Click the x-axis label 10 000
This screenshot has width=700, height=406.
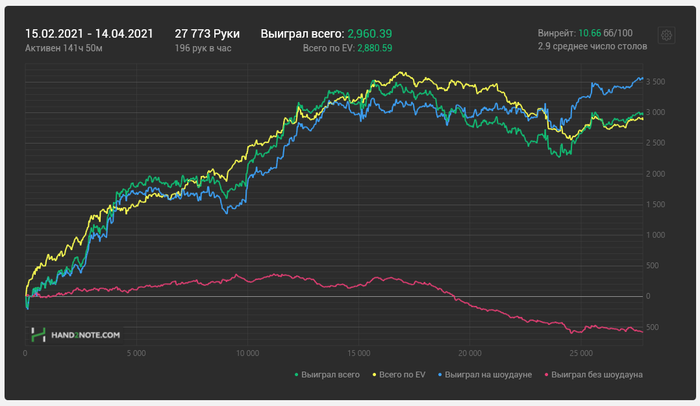[247, 353]
